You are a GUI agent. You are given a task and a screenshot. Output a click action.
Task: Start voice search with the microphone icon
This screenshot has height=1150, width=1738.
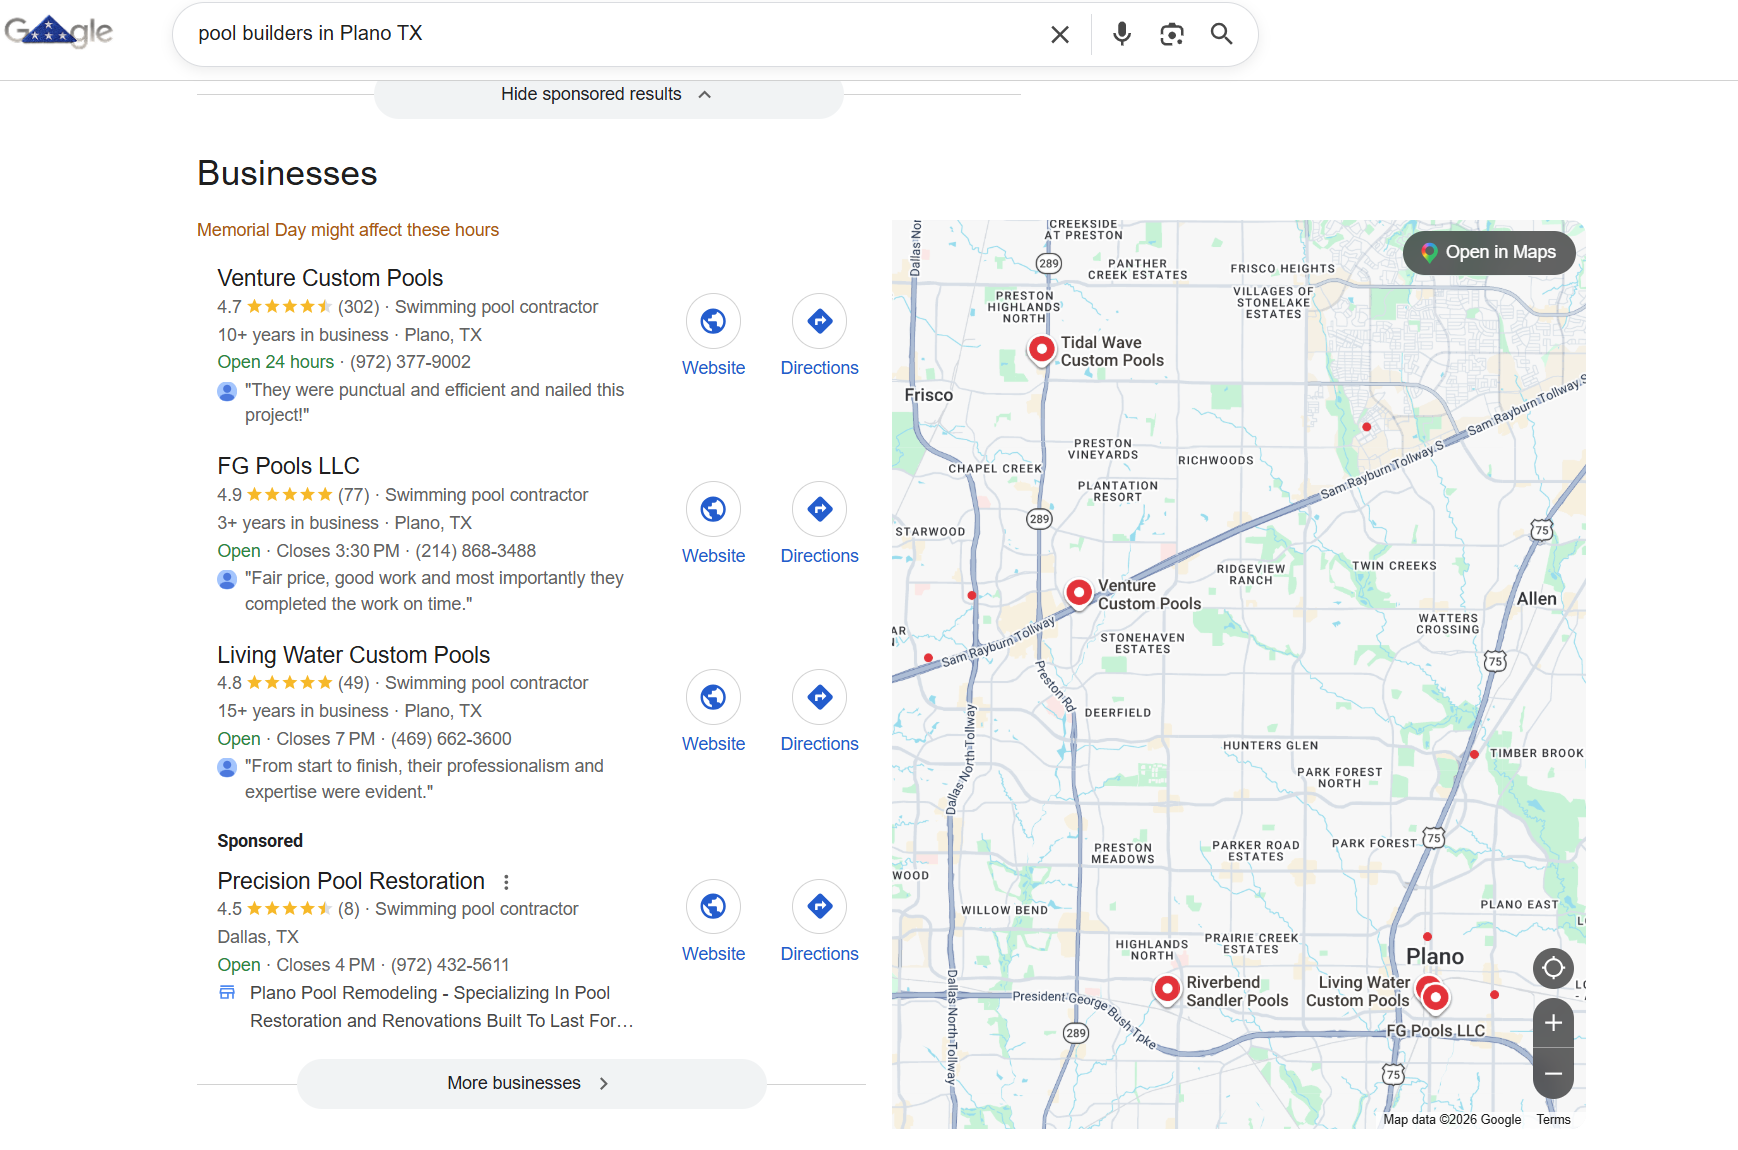tap(1122, 34)
